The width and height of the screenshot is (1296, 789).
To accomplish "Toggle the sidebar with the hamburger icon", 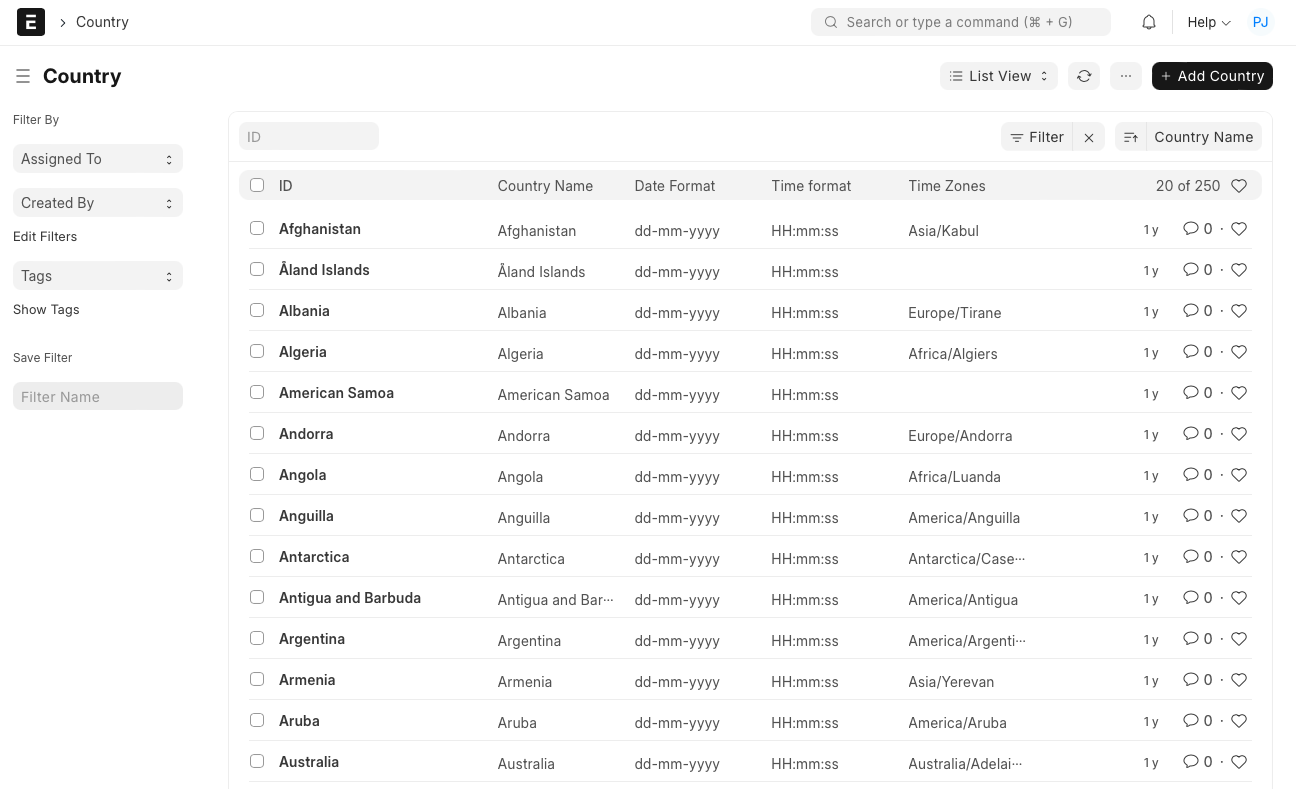I will pos(22,75).
